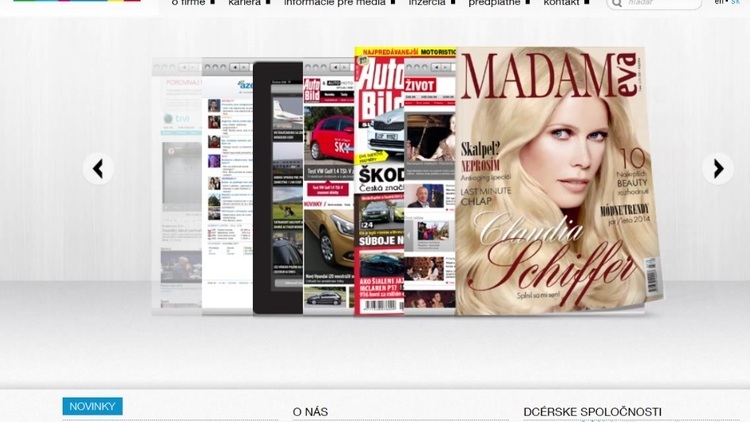This screenshot has height=422, width=750.
Task: Select the black tablet app thumbnail
Action: pos(278,188)
